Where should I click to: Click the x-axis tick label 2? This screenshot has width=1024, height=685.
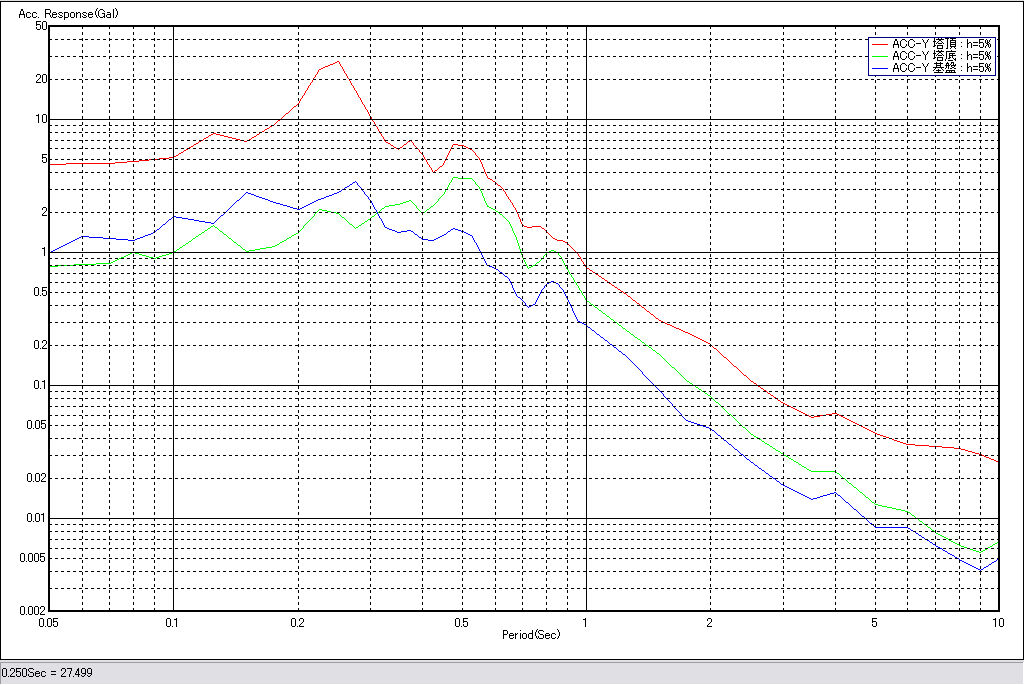point(709,623)
